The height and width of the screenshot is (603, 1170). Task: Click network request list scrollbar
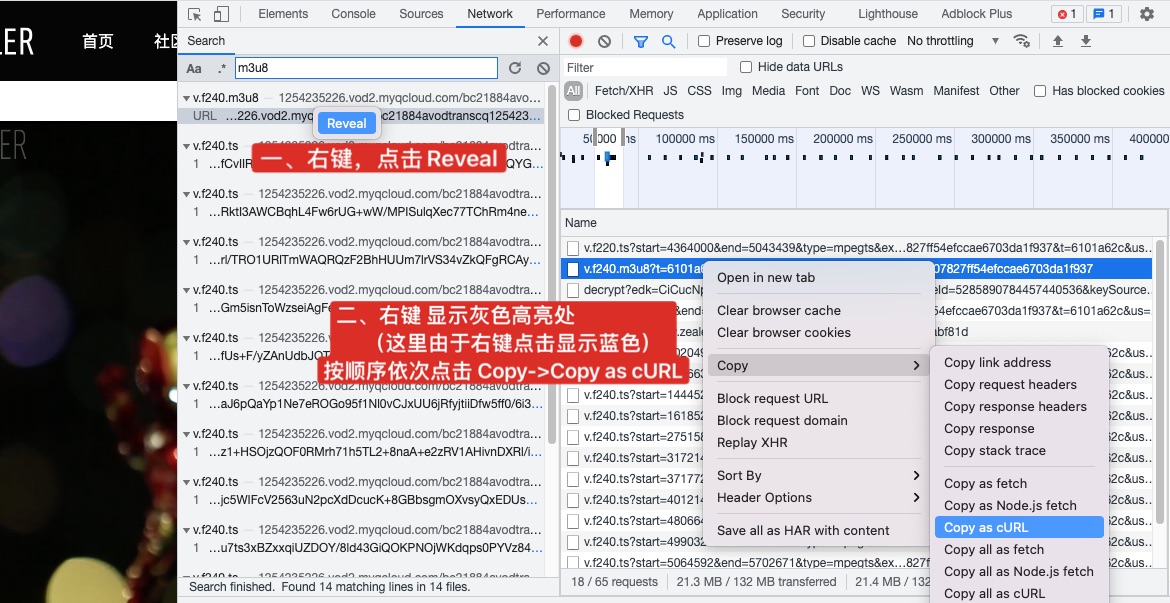[1160, 381]
